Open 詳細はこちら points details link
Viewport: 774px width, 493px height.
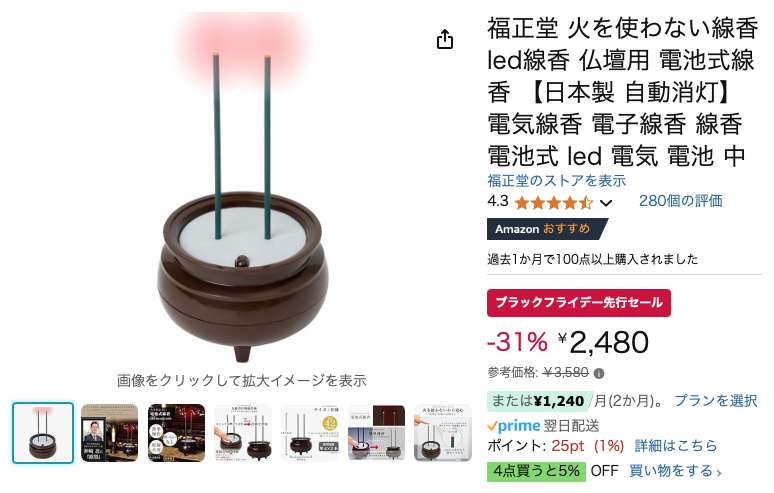click(x=675, y=446)
